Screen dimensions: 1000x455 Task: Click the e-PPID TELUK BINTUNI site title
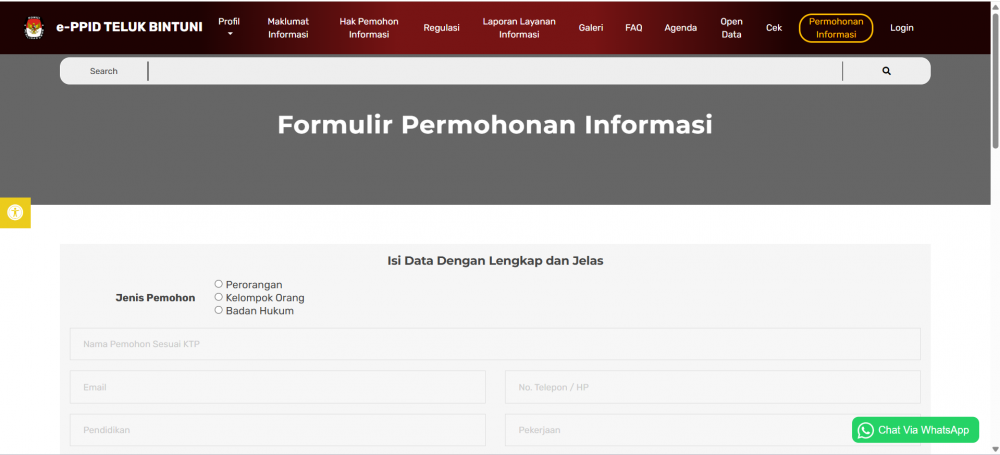point(129,27)
